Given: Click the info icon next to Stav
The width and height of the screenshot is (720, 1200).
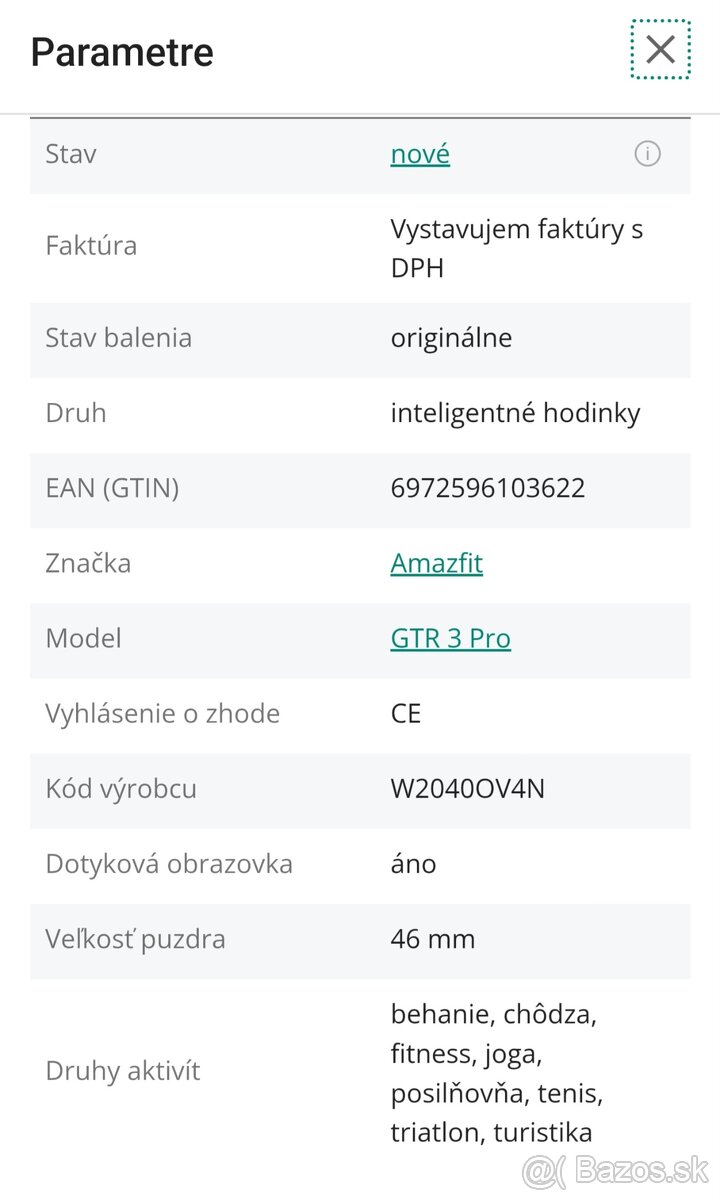Looking at the screenshot, I should pyautogui.click(x=648, y=154).
